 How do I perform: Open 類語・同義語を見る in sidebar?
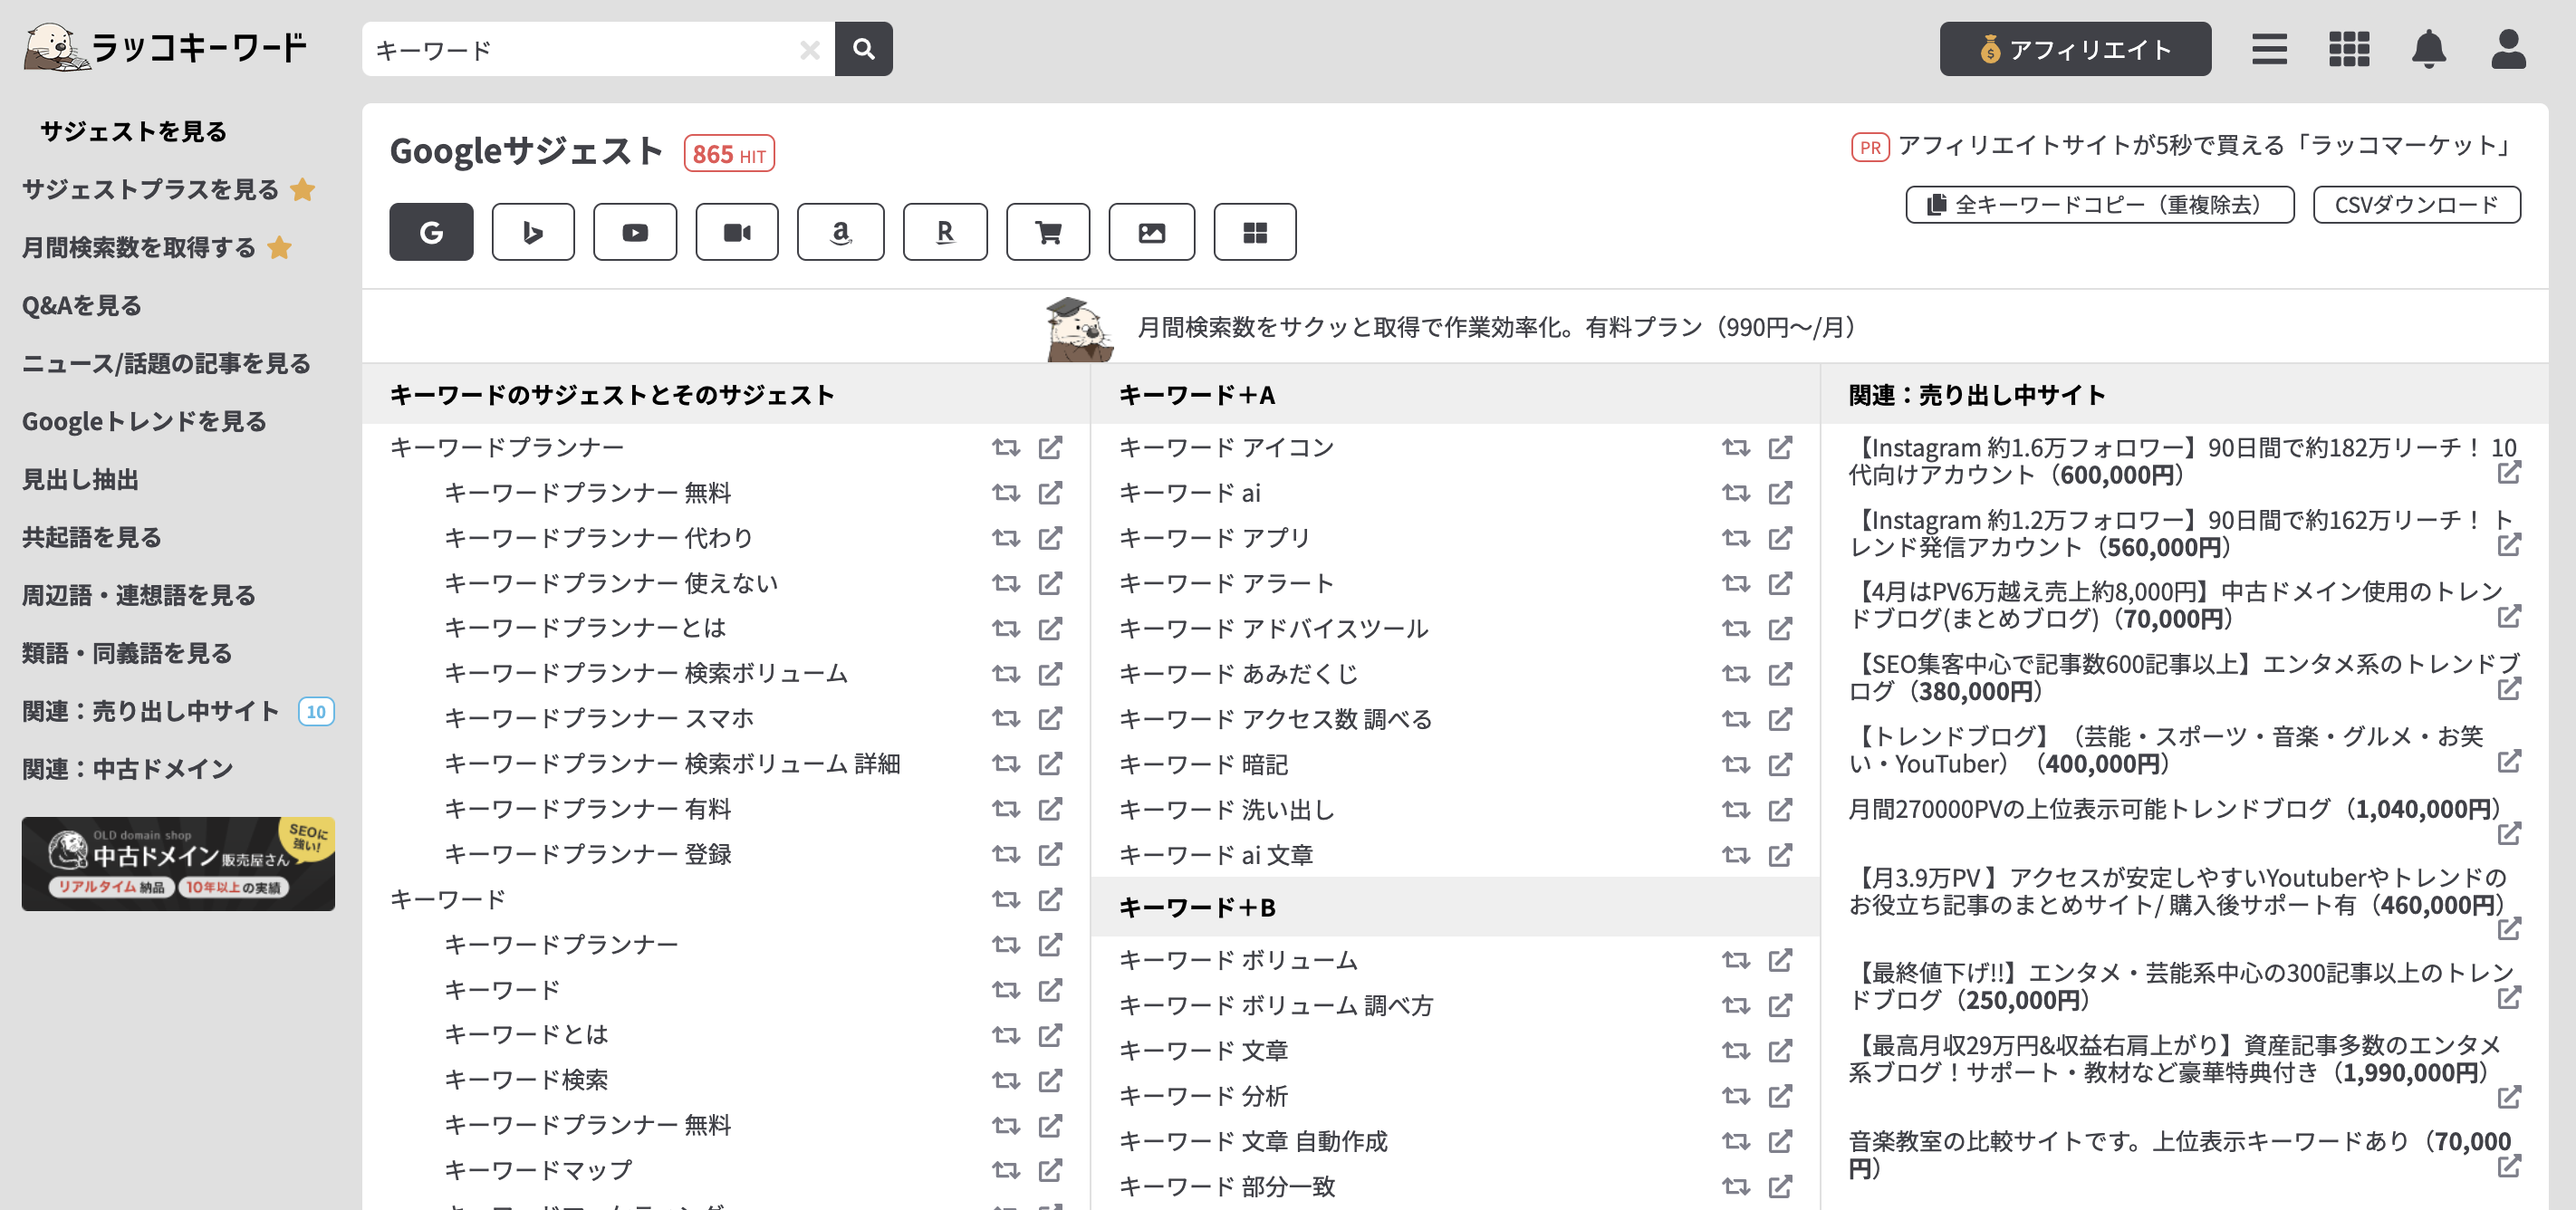point(127,653)
